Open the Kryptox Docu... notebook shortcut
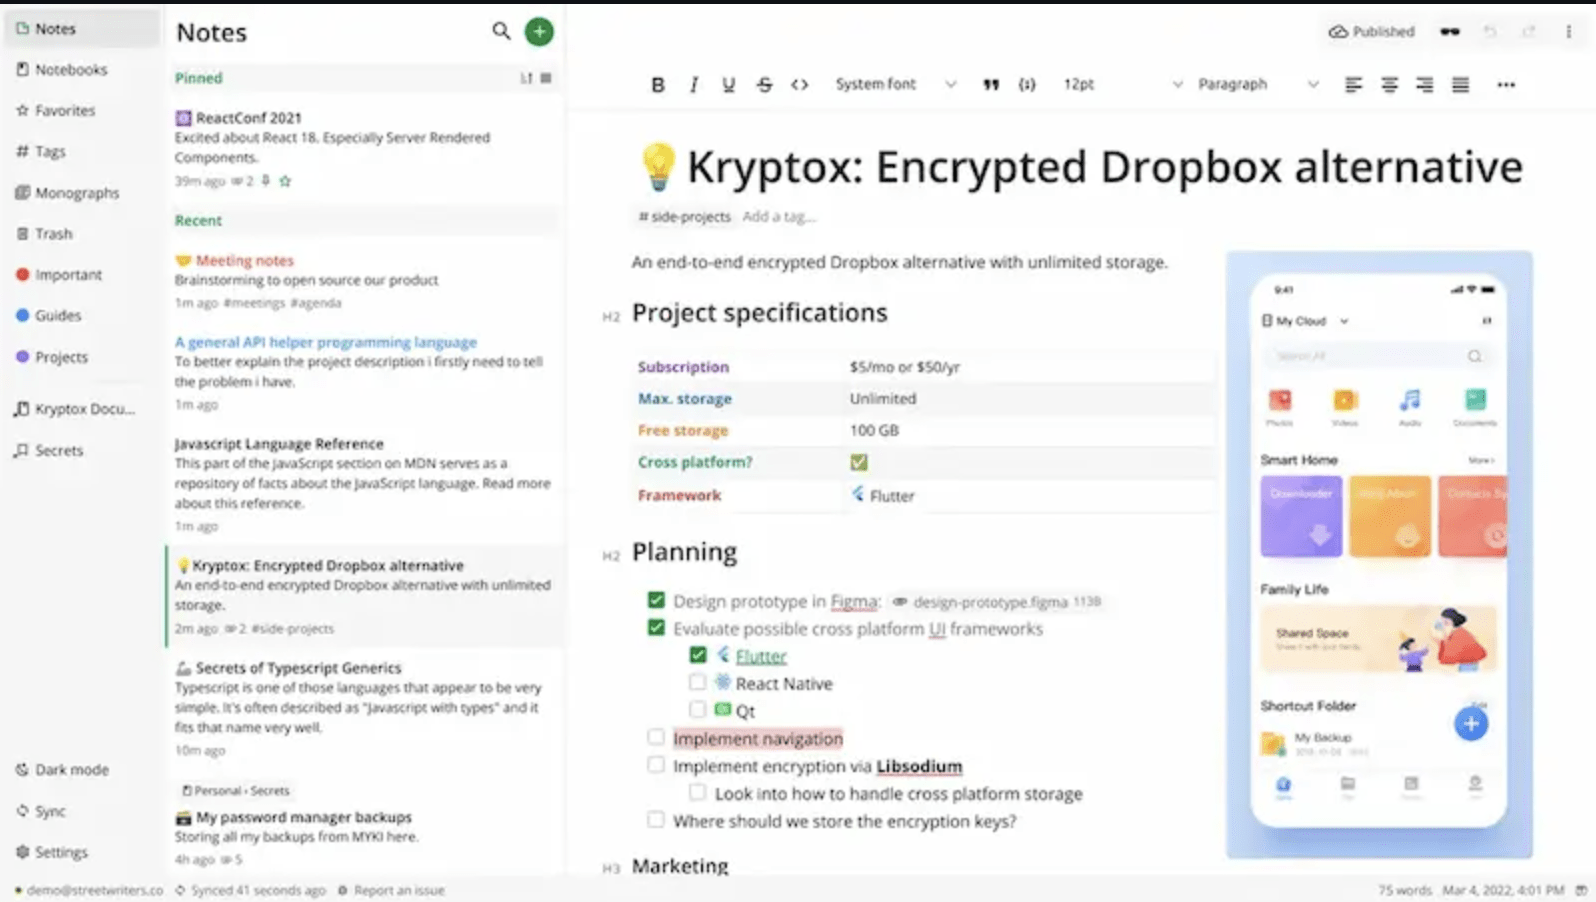Screen dimensions: 1596x902 point(80,409)
